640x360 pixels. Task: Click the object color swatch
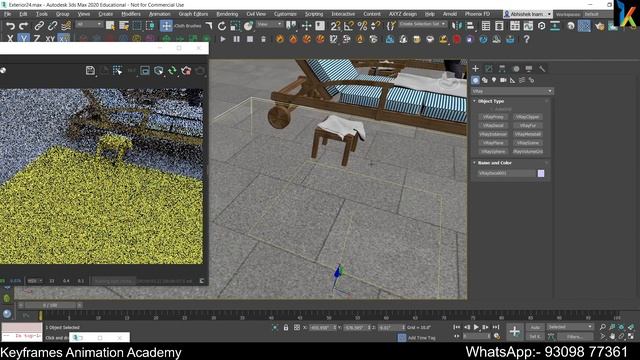tap(541, 173)
